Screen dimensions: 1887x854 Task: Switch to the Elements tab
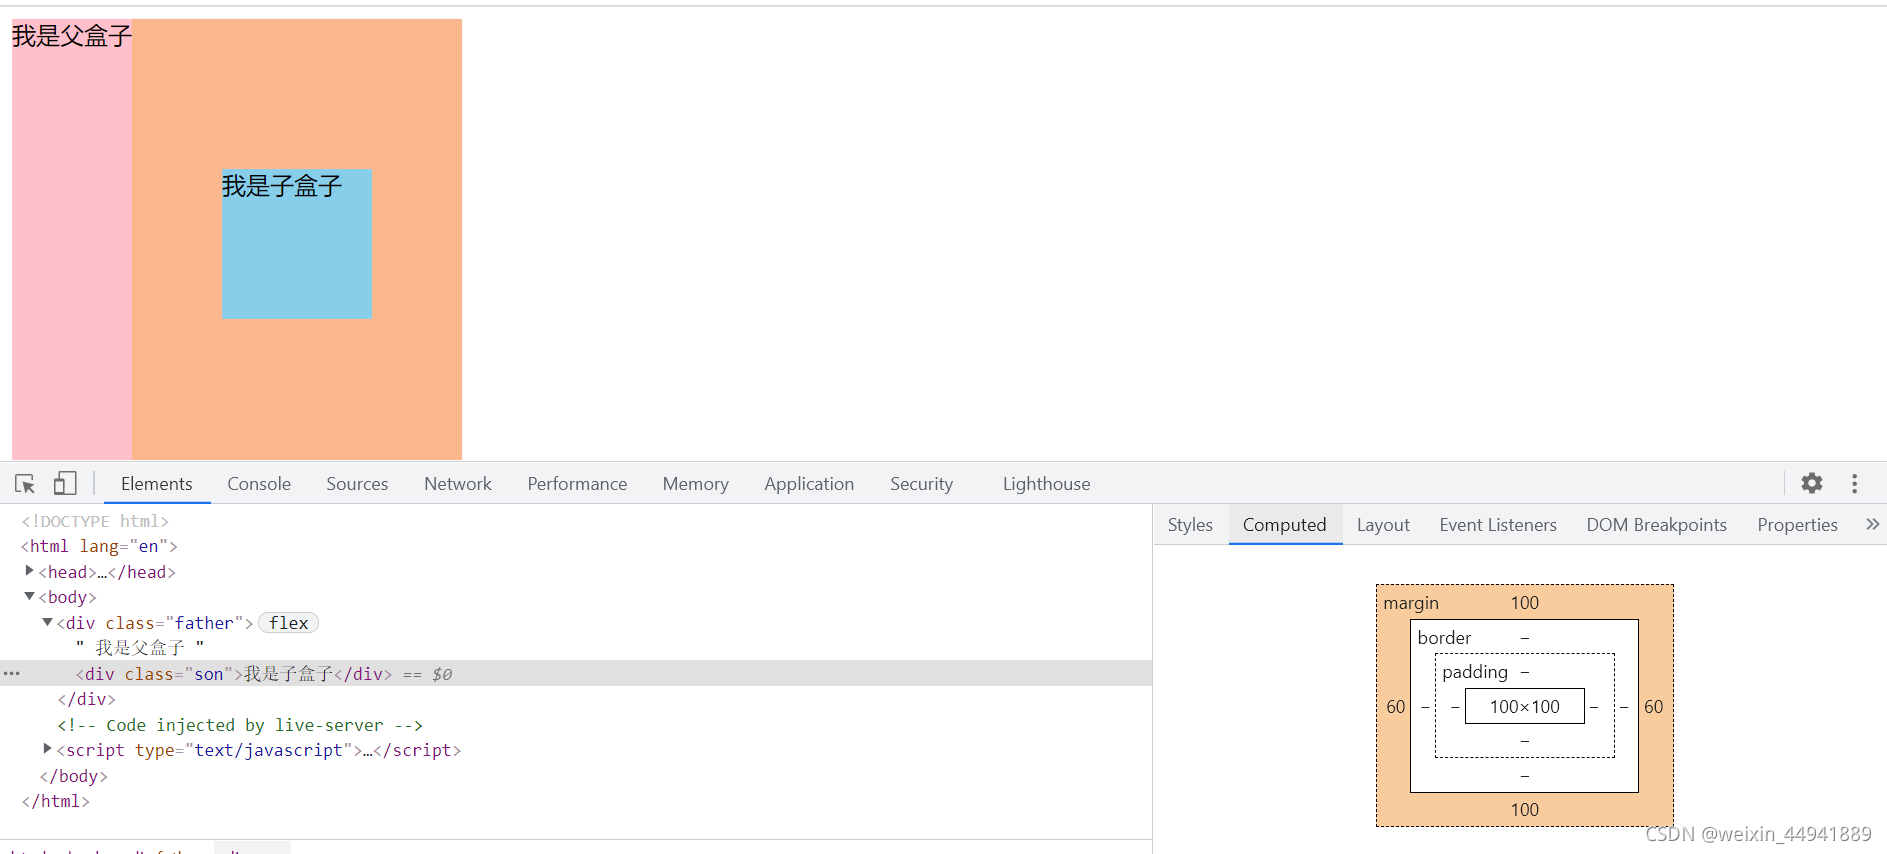tap(156, 484)
